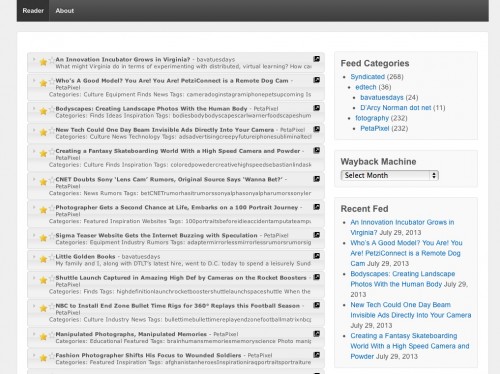Open external link for 'An Innovation Incubator Grows in Virginia?'
This screenshot has height=374, width=500.
[316, 59]
